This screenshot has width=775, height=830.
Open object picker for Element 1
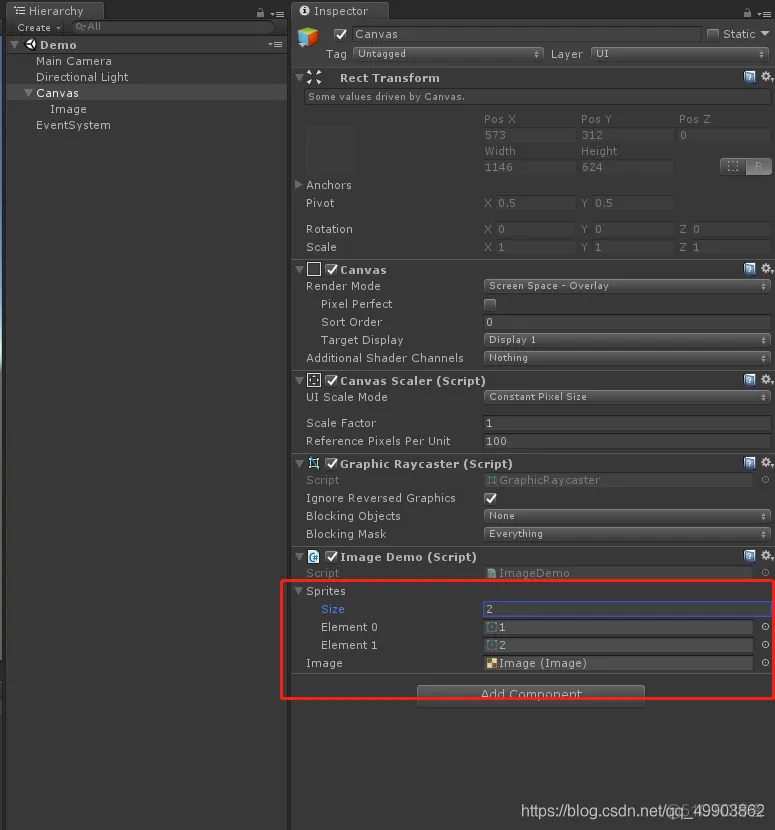[765, 645]
